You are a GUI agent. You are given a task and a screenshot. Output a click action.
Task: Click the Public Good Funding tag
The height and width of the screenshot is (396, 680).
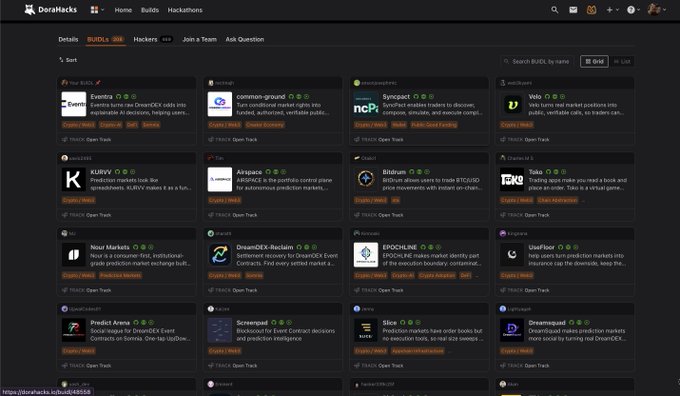pos(434,125)
